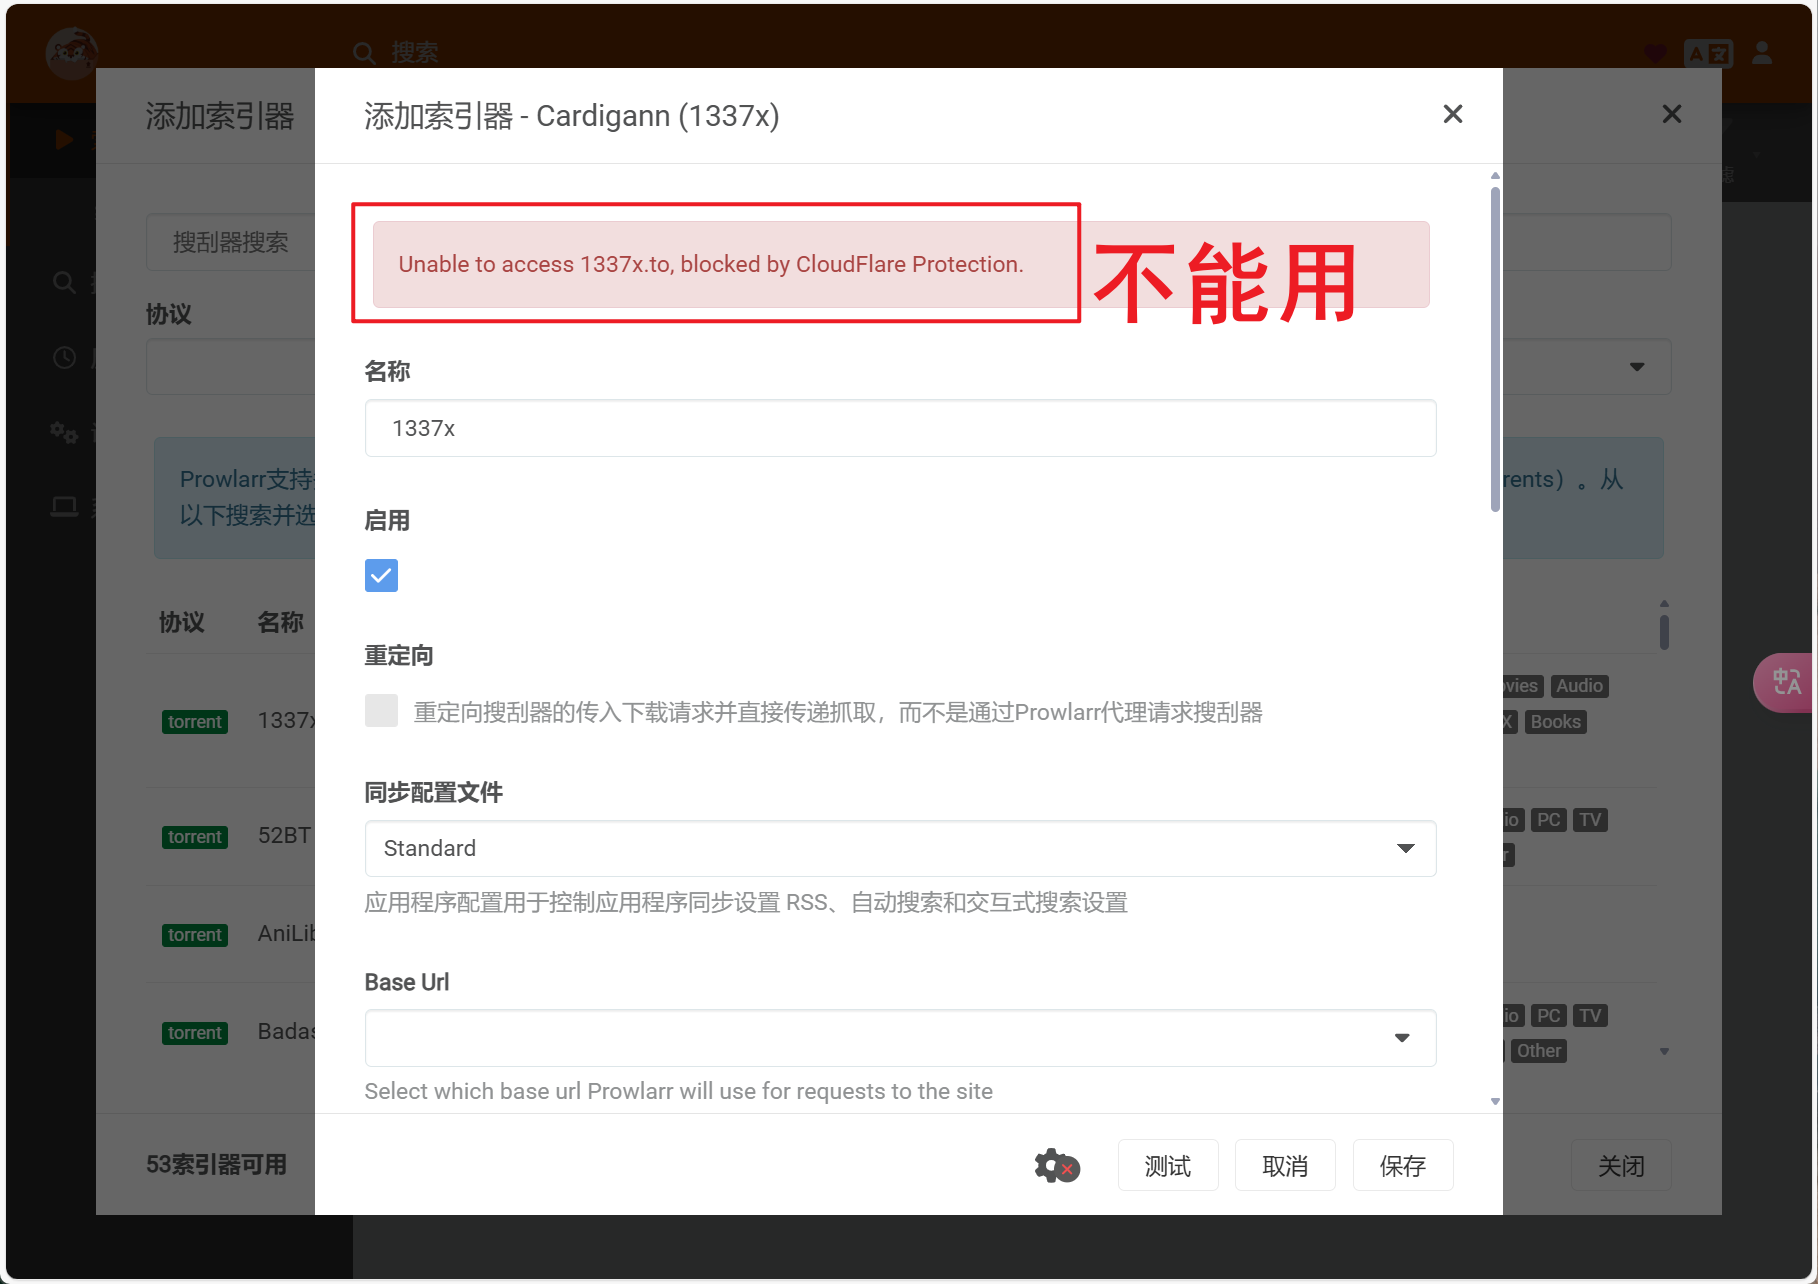The height and width of the screenshot is (1284, 1818).
Task: Click the CloudFlare error message text
Action: (711, 264)
